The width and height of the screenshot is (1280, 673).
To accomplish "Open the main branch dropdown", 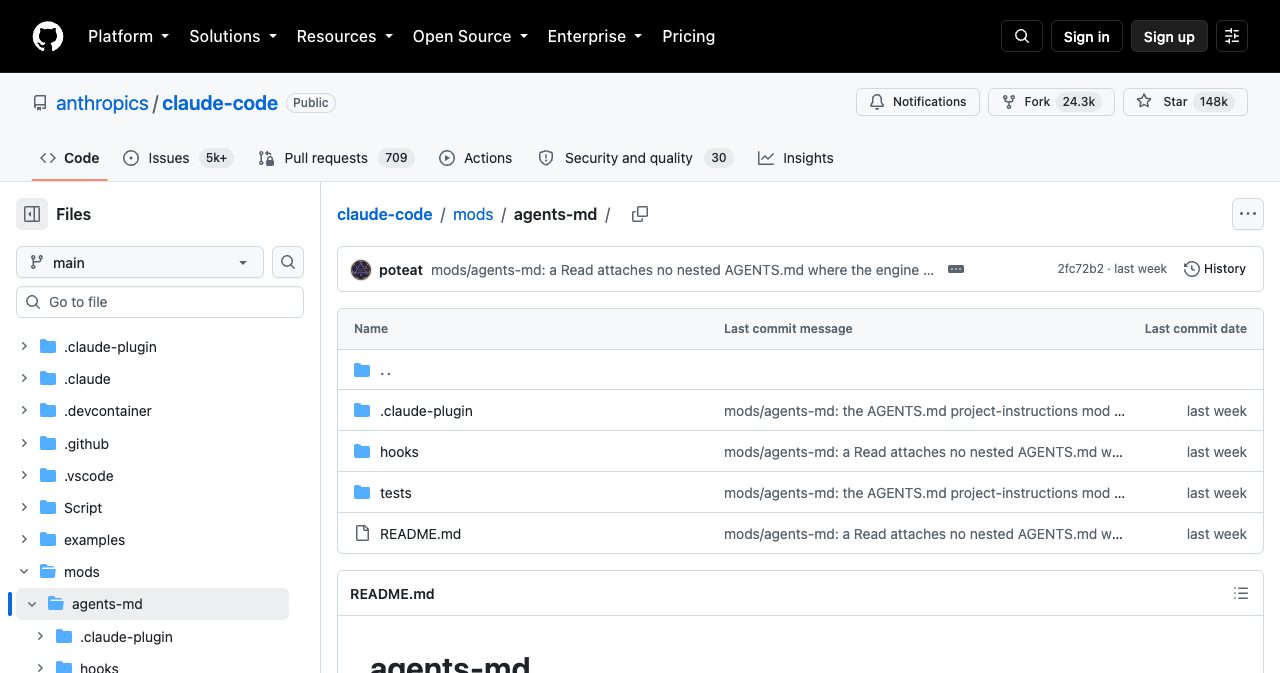I will [x=140, y=262].
